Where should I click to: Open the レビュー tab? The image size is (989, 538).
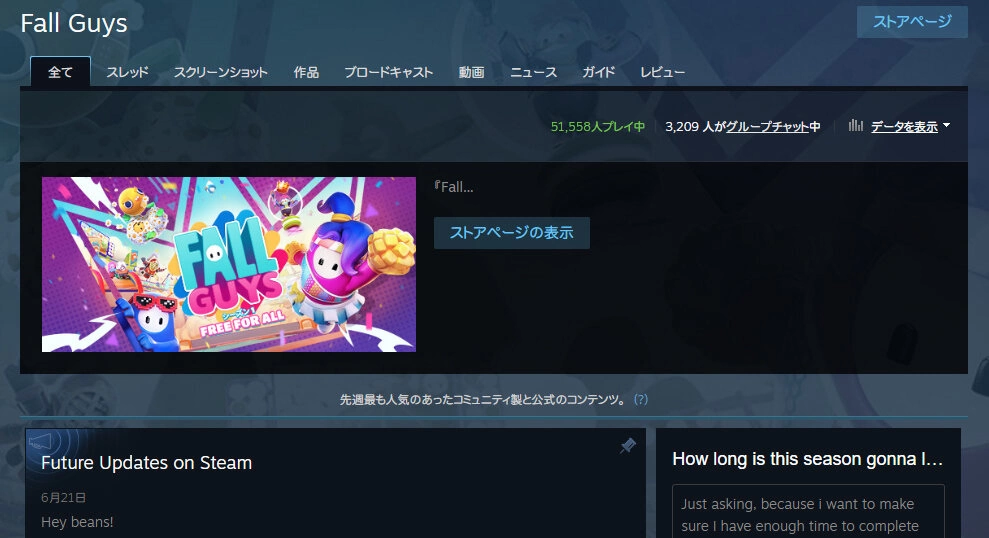tap(662, 72)
